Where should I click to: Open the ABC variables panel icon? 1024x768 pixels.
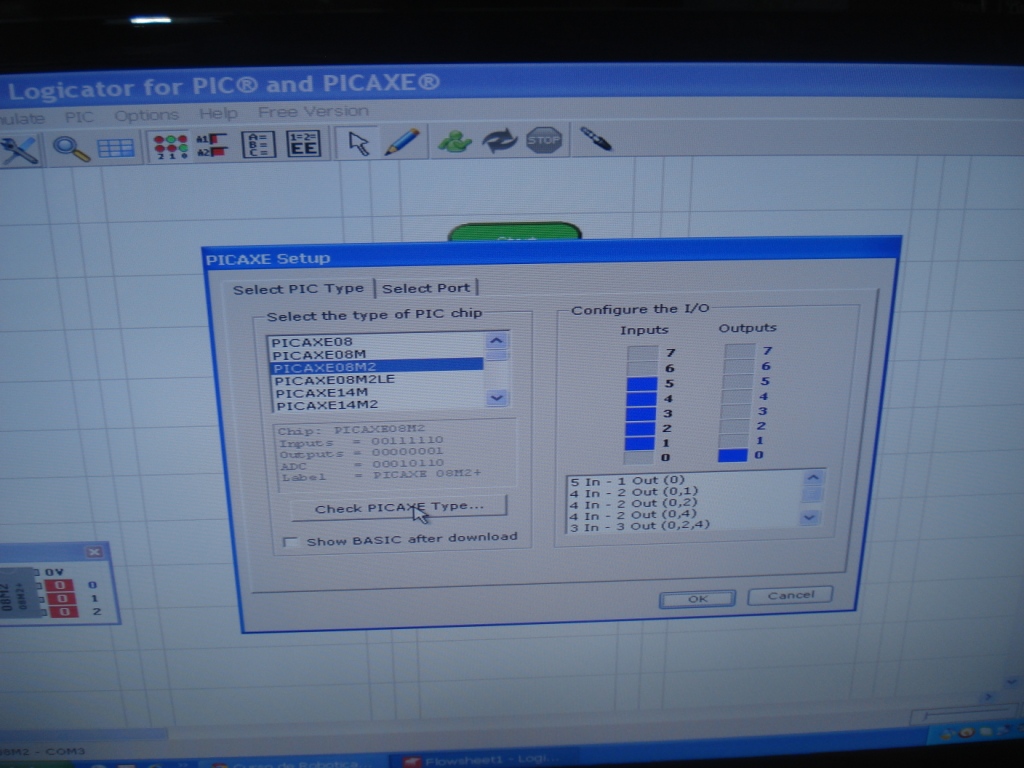(x=259, y=144)
